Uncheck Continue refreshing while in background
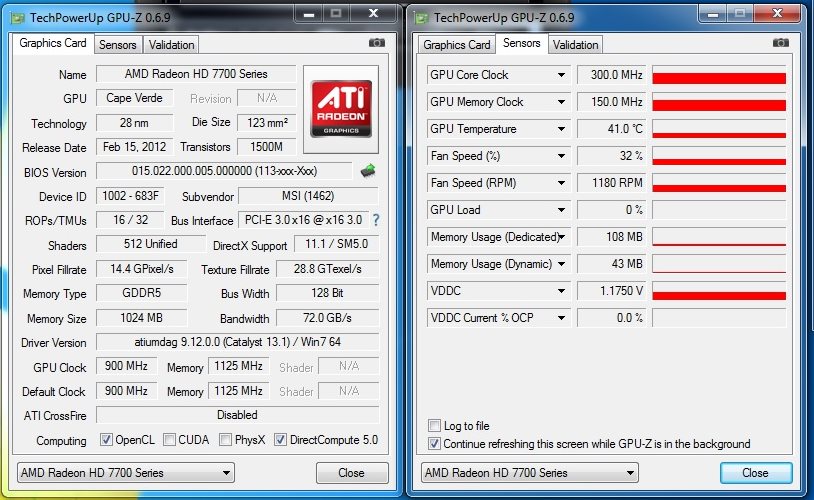This screenshot has width=814, height=500. [x=435, y=444]
